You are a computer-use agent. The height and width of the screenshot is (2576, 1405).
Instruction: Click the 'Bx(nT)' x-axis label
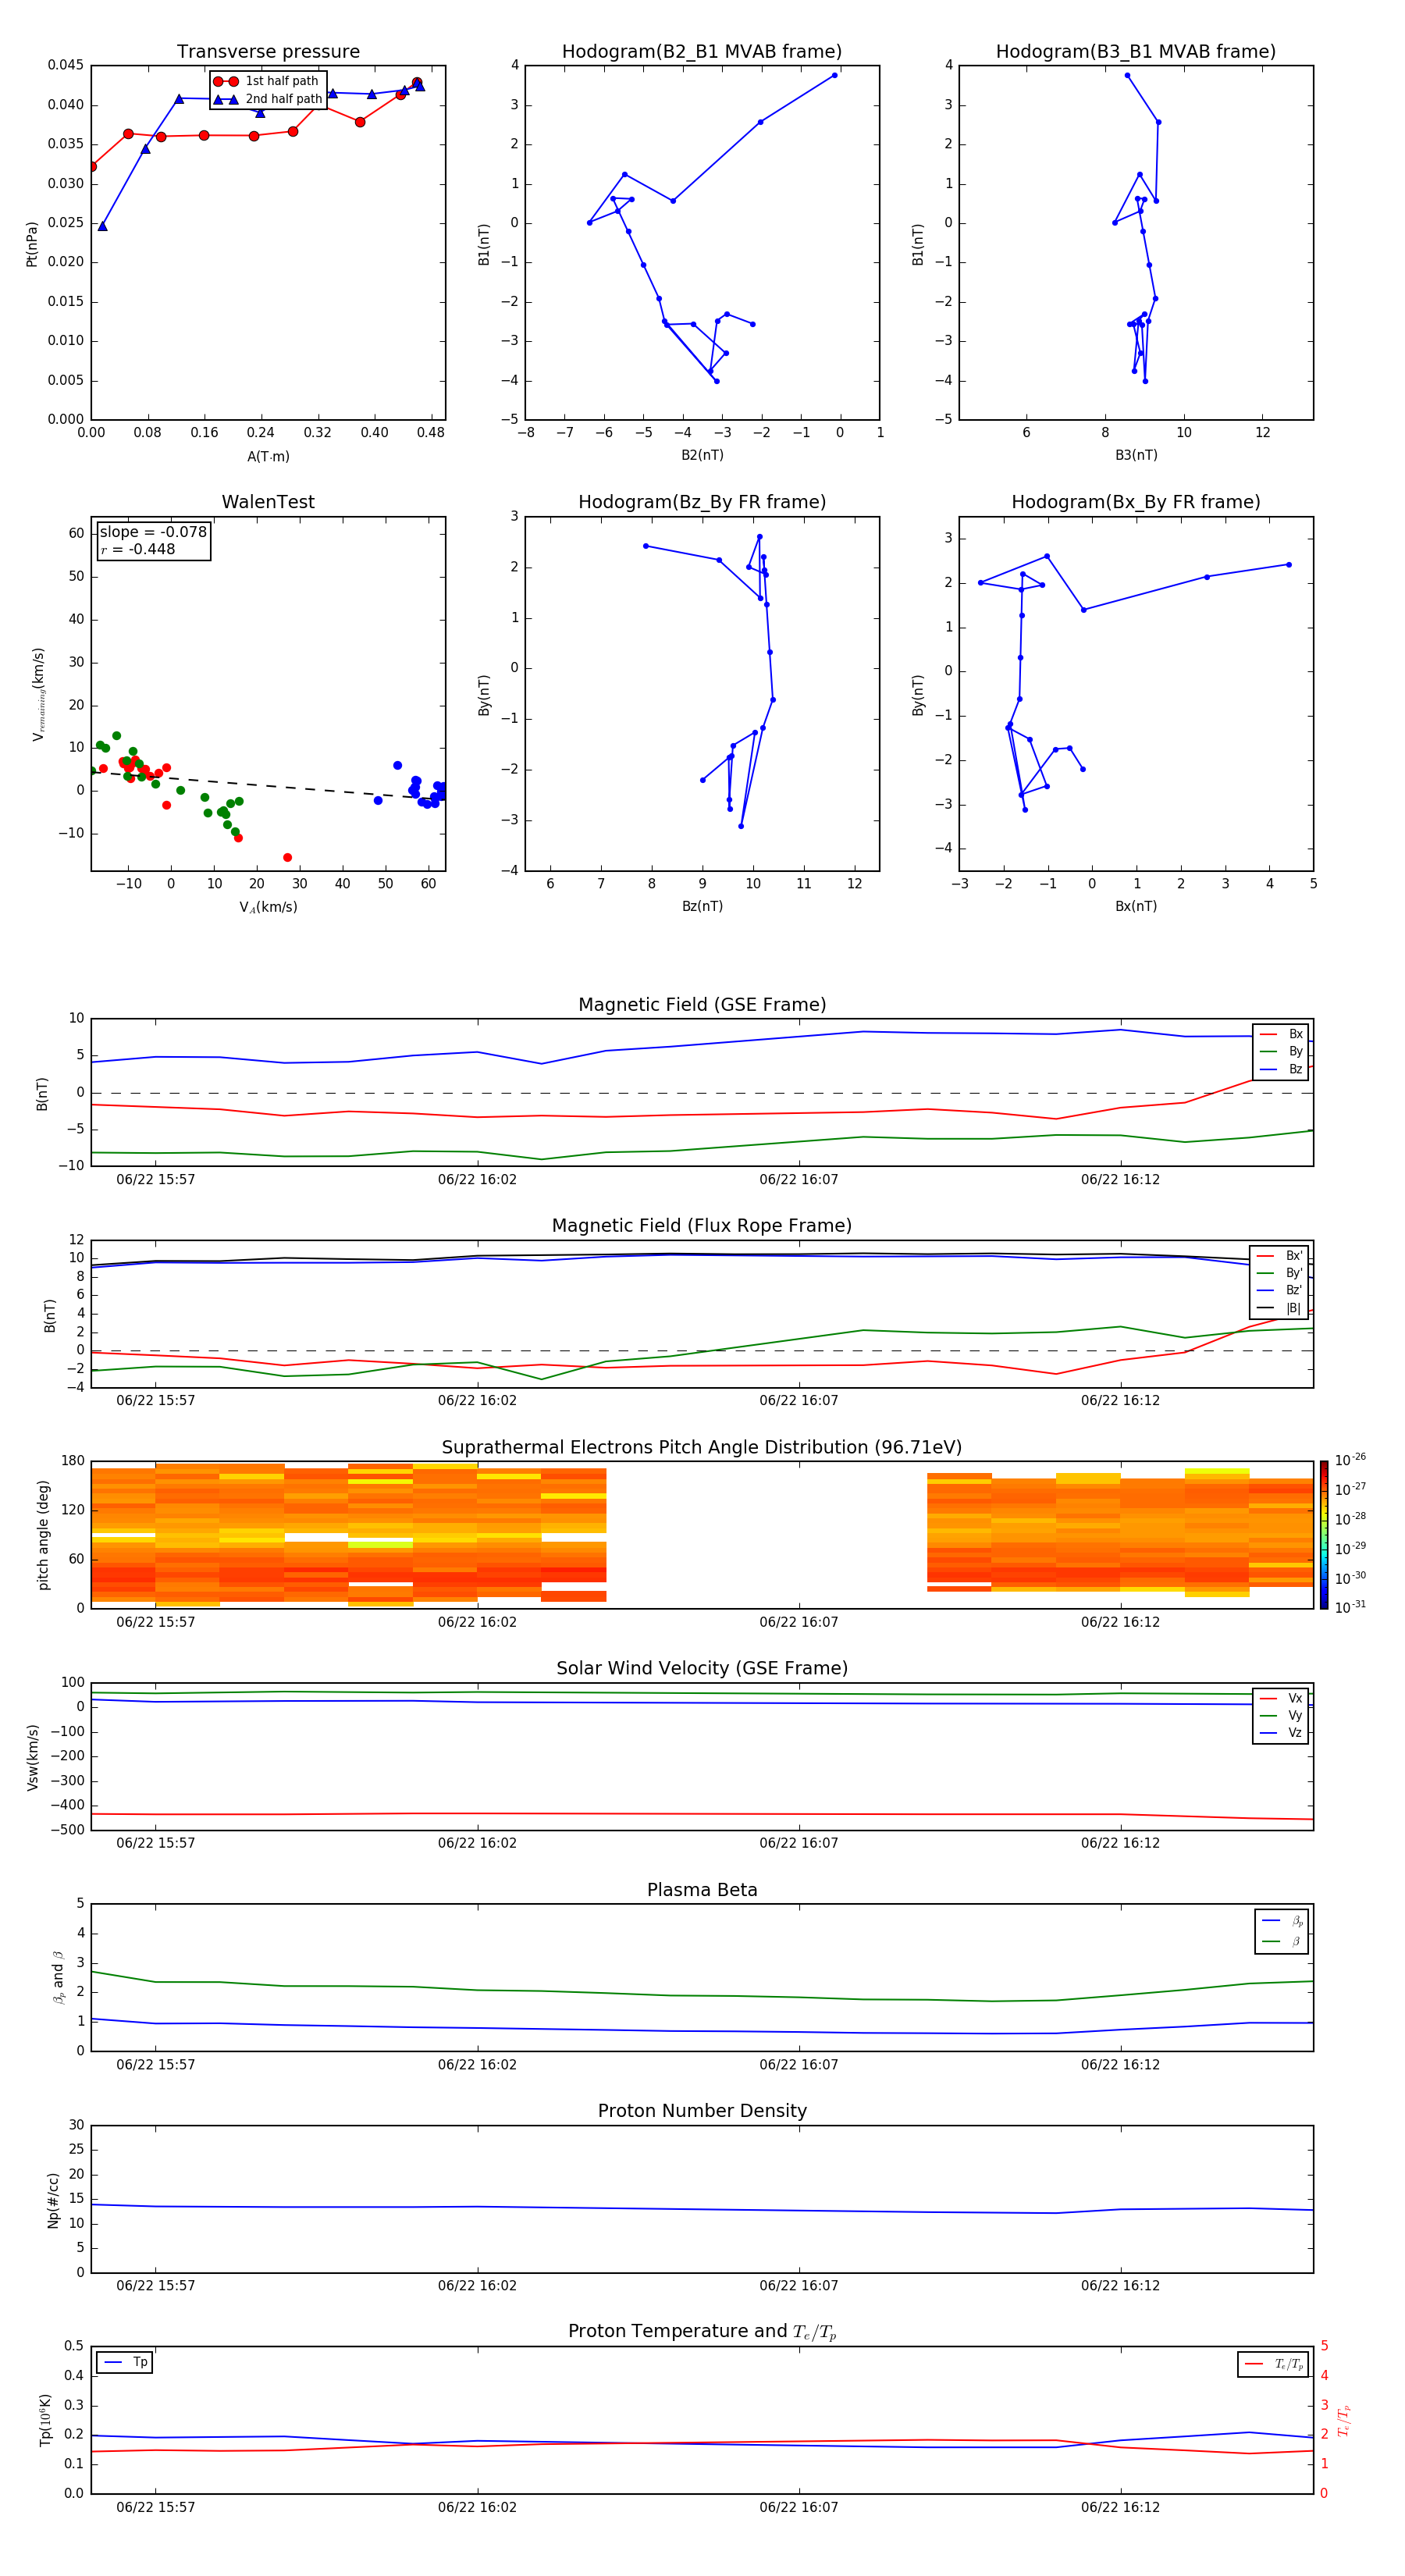(x=1136, y=906)
